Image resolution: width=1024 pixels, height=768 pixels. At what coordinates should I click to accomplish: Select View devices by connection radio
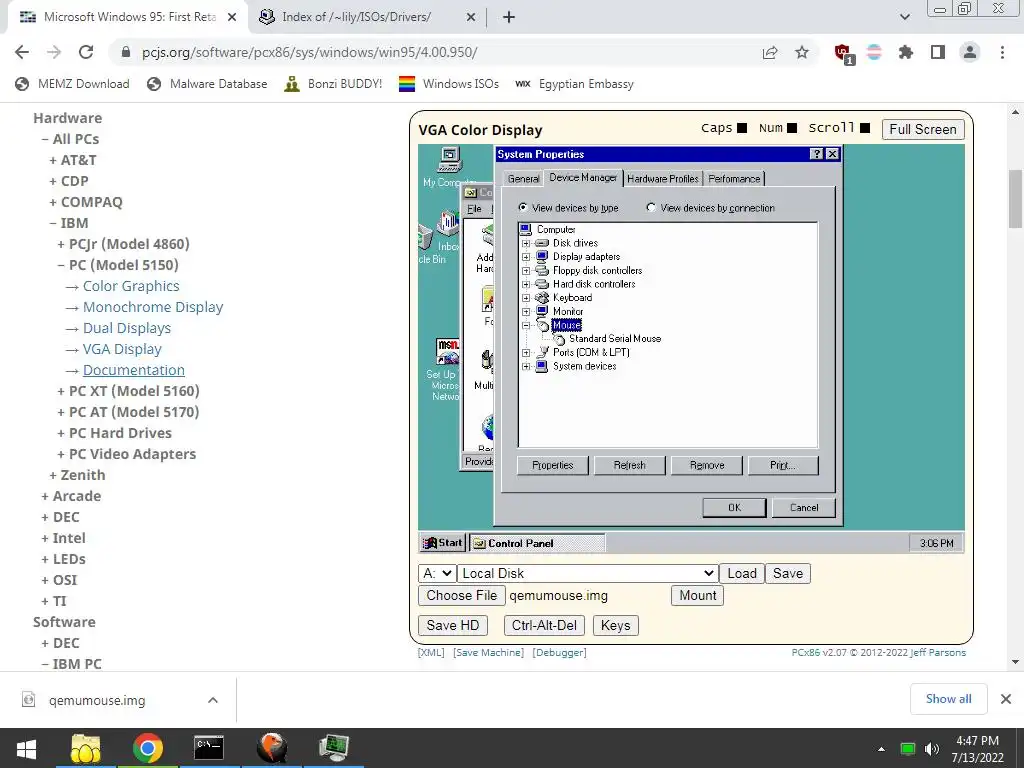tap(650, 208)
